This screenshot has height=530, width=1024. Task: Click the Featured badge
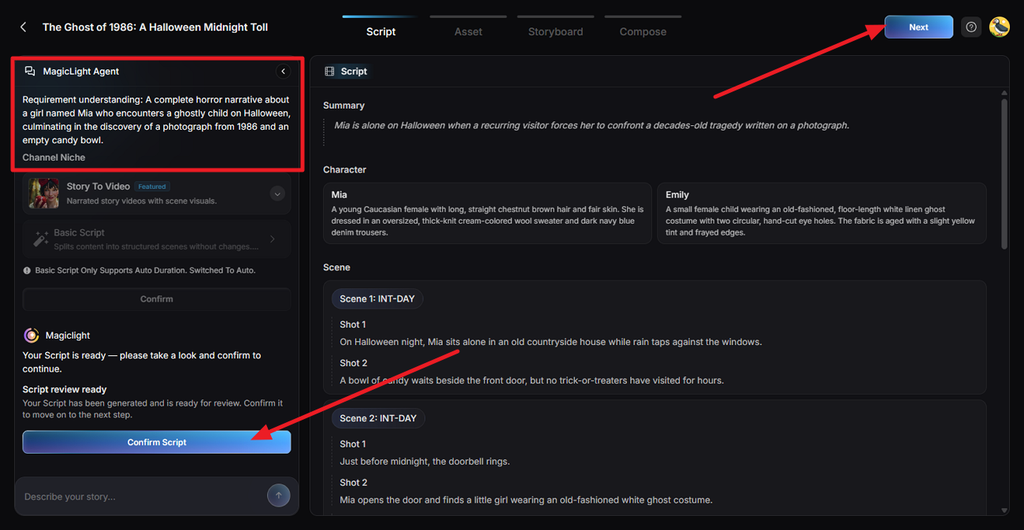click(x=153, y=187)
